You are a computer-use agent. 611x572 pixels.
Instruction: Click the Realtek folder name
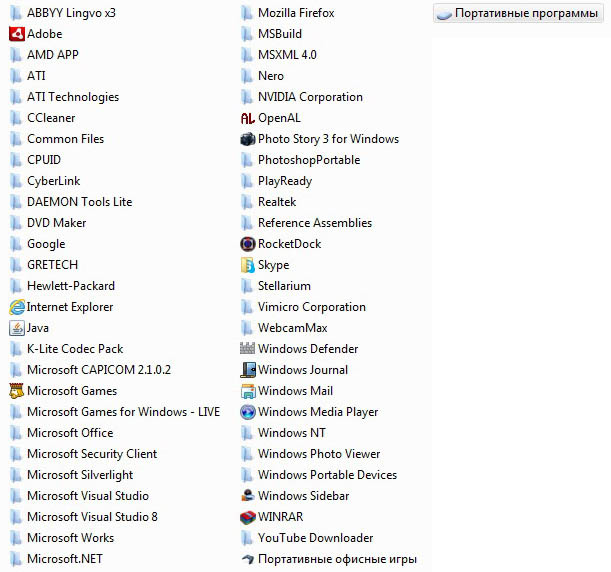277,202
